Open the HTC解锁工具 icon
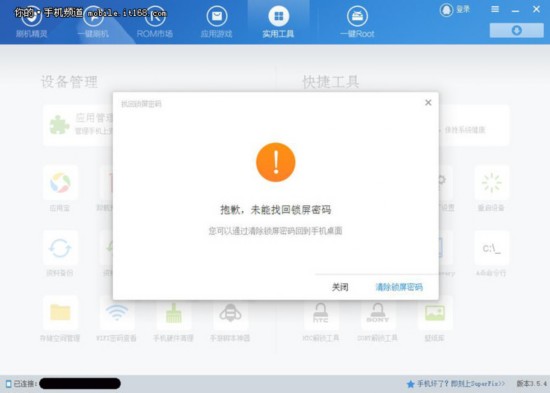This screenshot has width=550, height=393. point(321,313)
